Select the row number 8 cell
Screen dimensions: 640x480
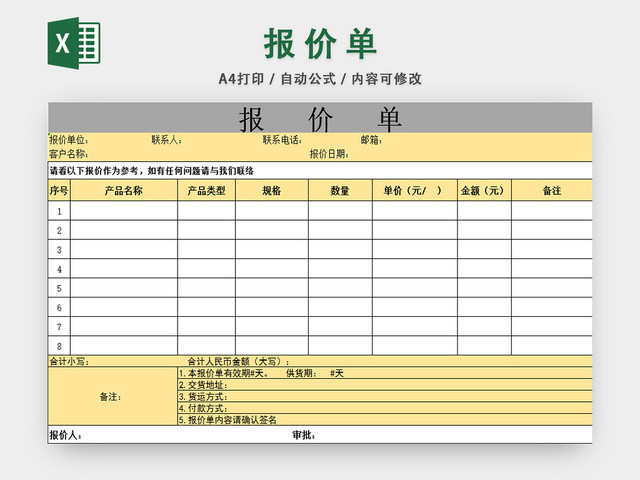click(59, 346)
